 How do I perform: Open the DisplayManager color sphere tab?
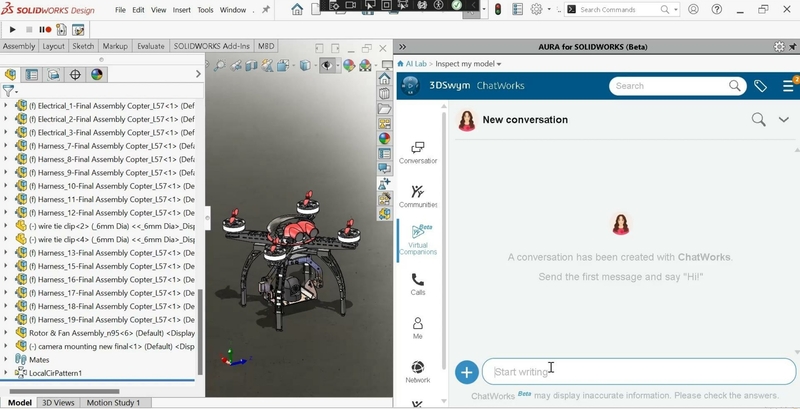click(97, 74)
